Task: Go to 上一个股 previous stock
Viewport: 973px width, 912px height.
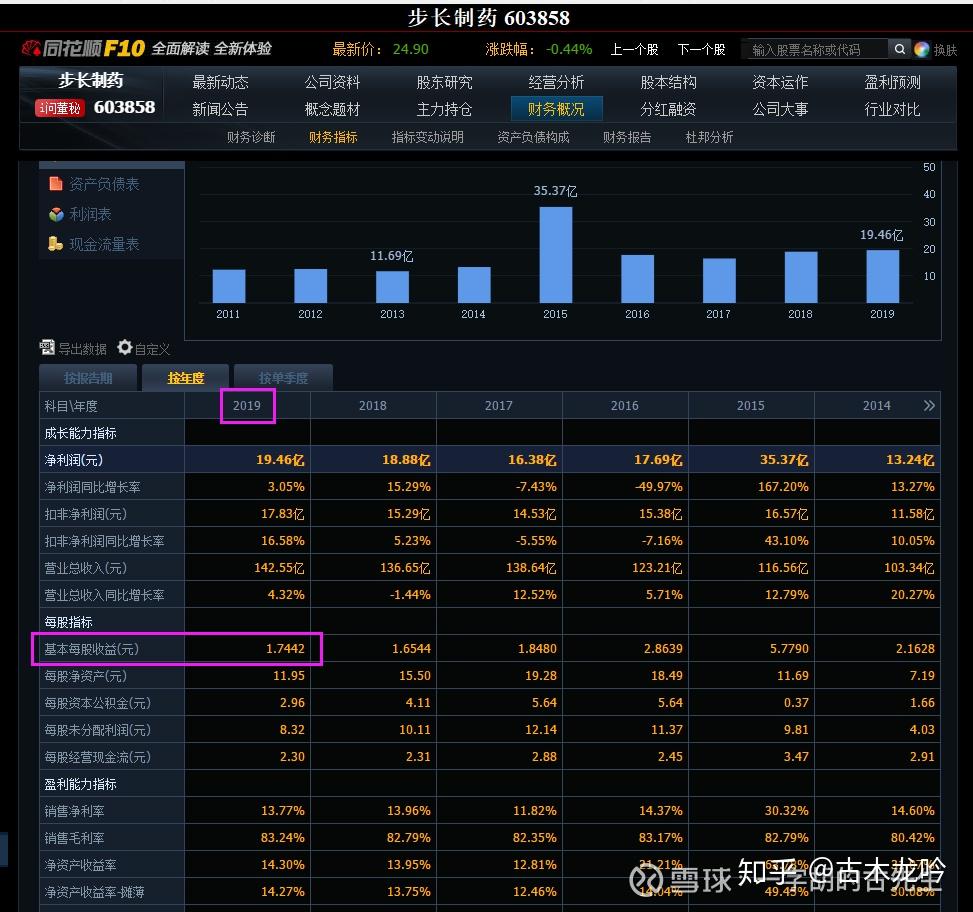Action: coord(634,50)
